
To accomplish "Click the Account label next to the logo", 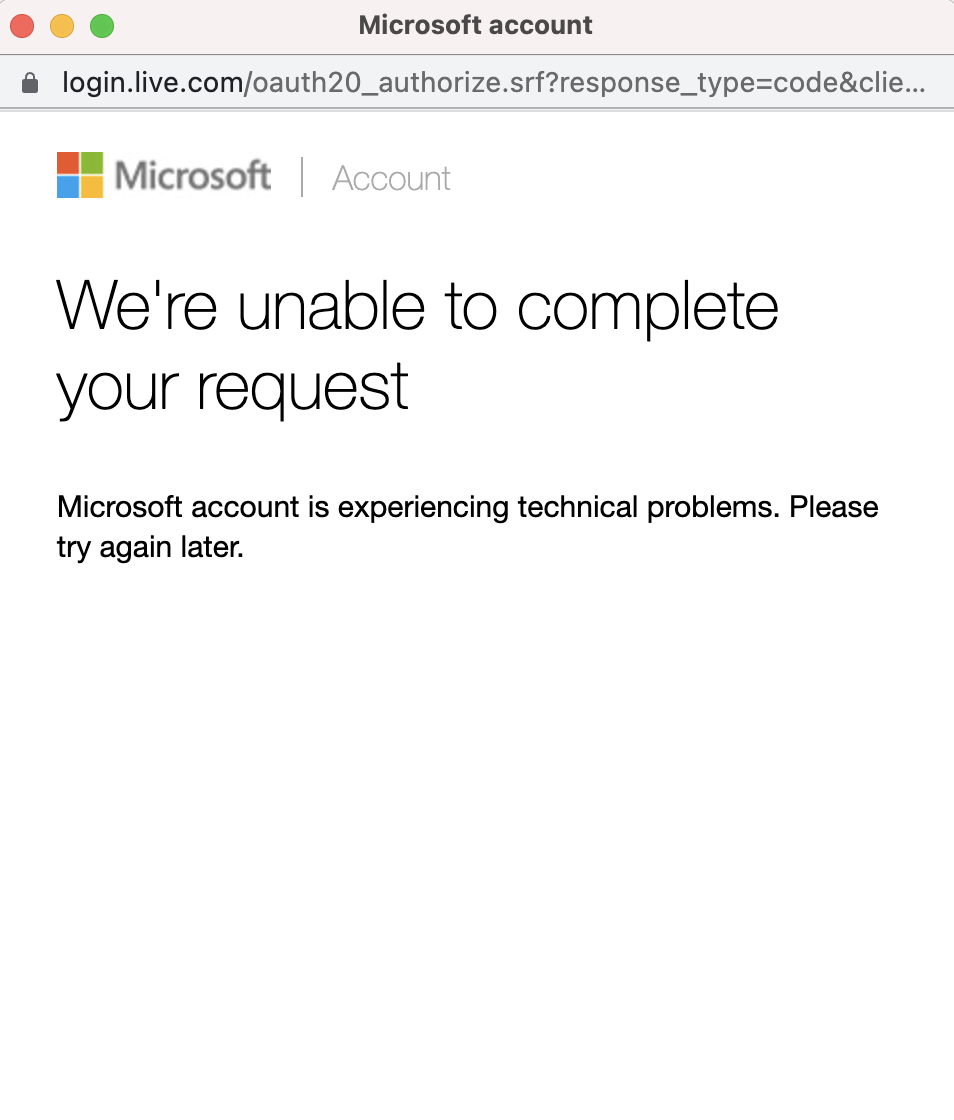I will click(x=390, y=178).
